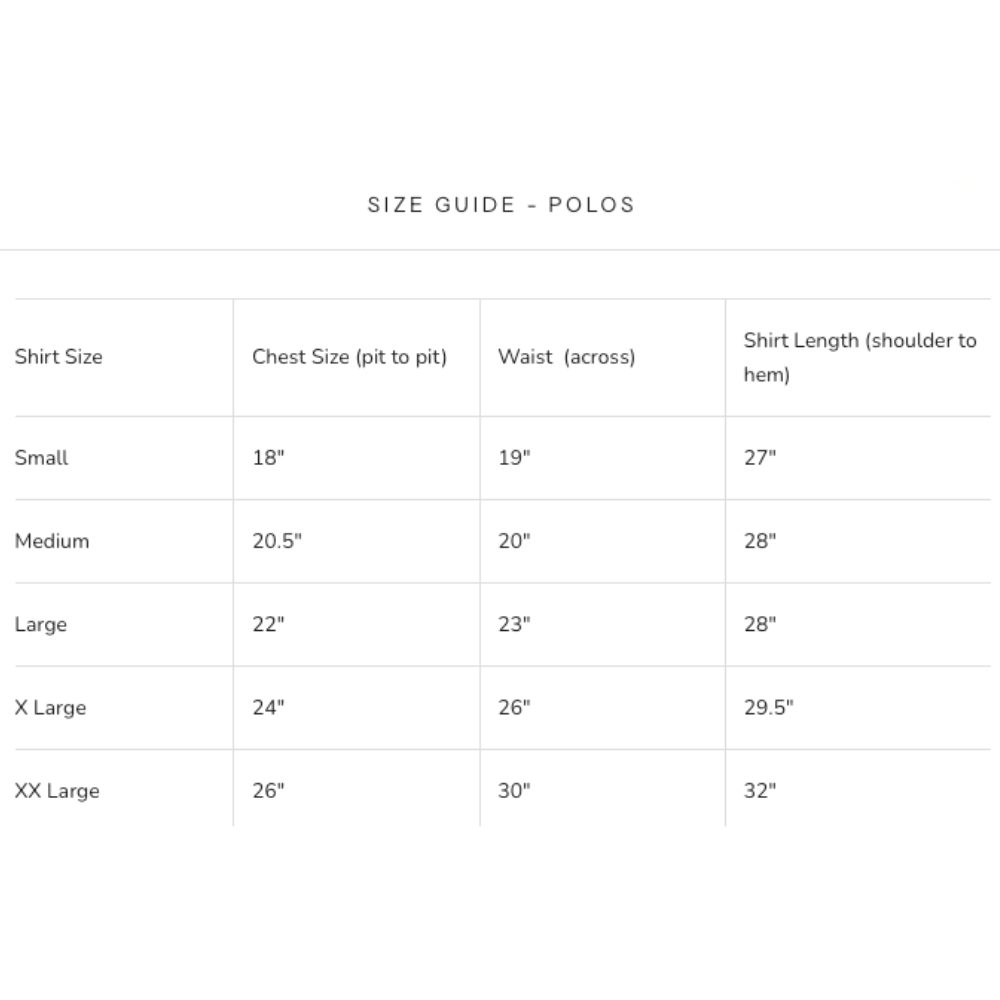Select the Large waist value 23"
This screenshot has height=1000, width=1000.
[x=514, y=624]
